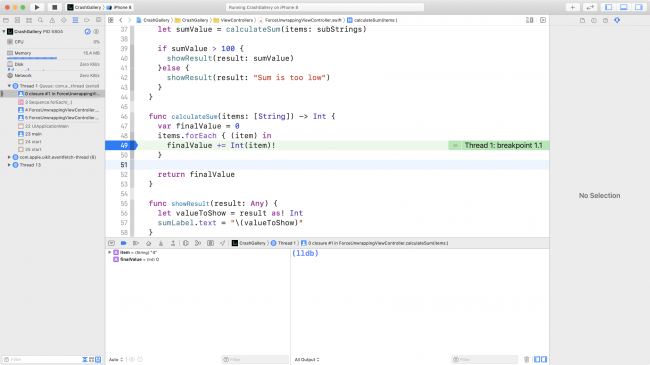The height and width of the screenshot is (365, 650).
Task: Click the code review arrows button
Action: point(590,7)
